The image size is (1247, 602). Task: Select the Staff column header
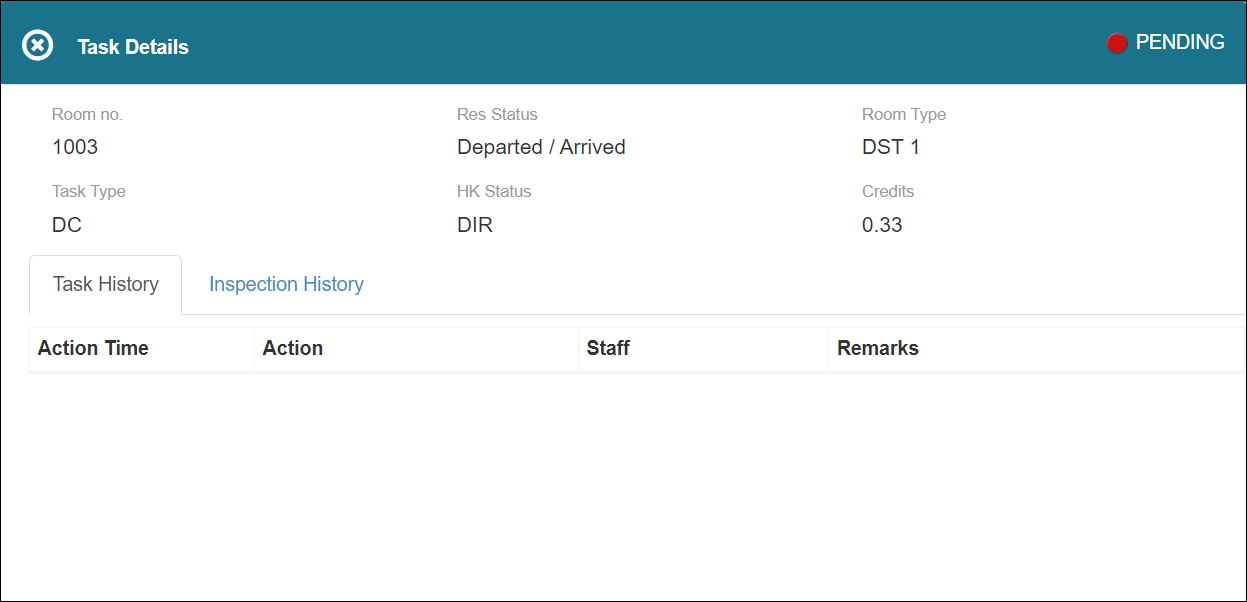click(x=607, y=348)
